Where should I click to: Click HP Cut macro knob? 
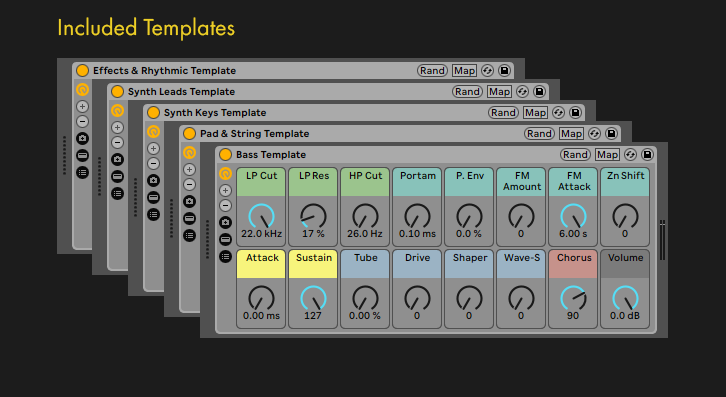(x=365, y=216)
